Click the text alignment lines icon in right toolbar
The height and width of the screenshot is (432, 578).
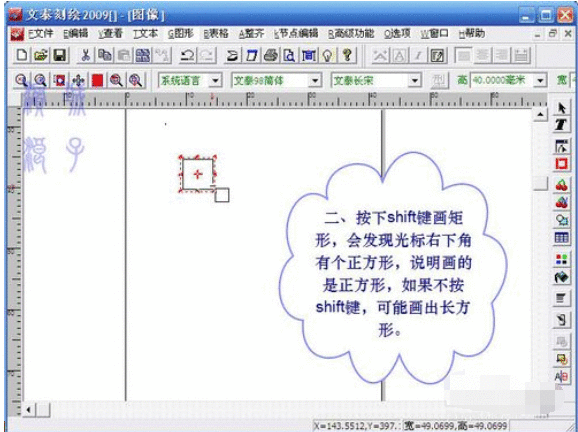point(561,298)
